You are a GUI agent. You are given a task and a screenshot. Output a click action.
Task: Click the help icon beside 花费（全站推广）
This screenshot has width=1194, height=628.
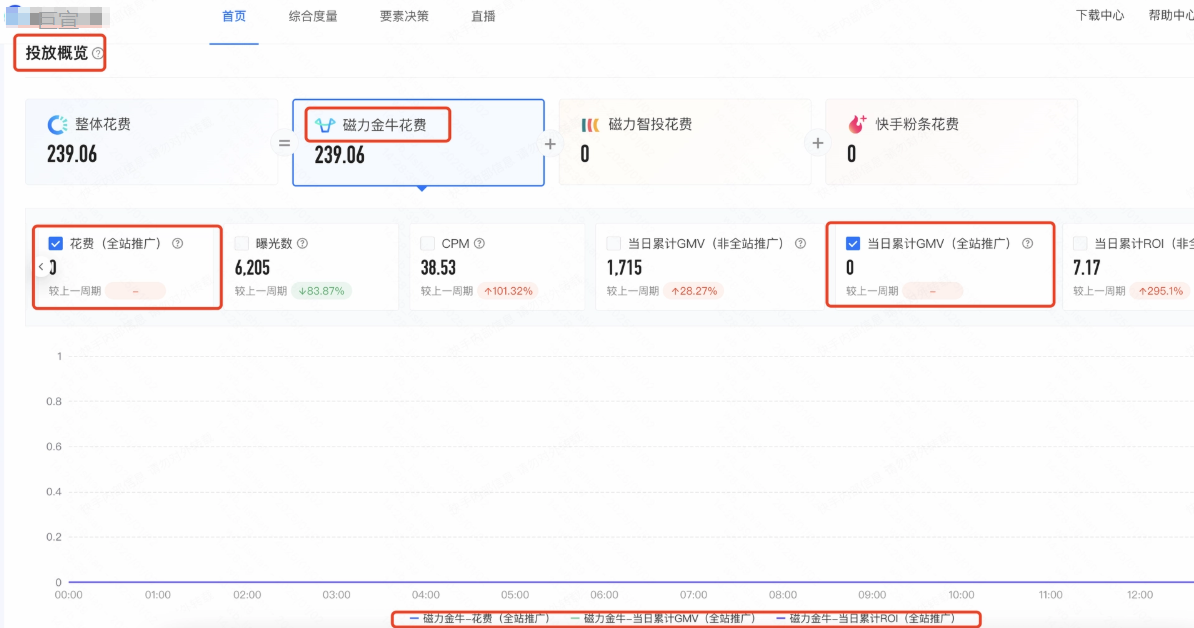[x=177, y=243]
